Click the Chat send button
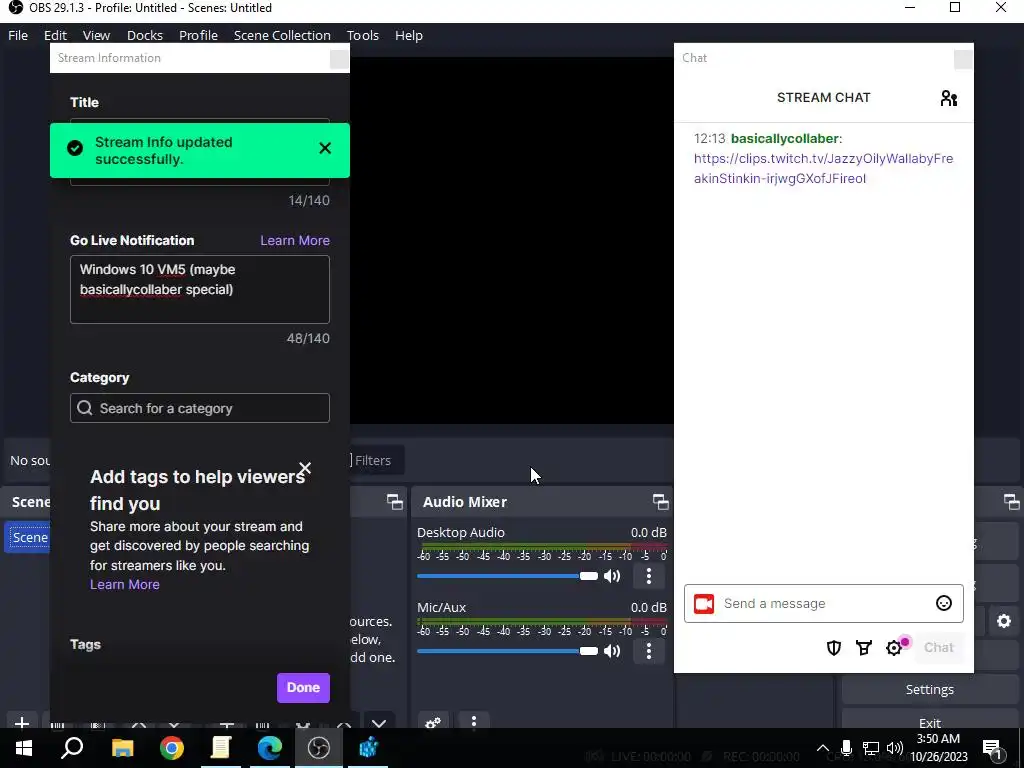 [x=938, y=648]
